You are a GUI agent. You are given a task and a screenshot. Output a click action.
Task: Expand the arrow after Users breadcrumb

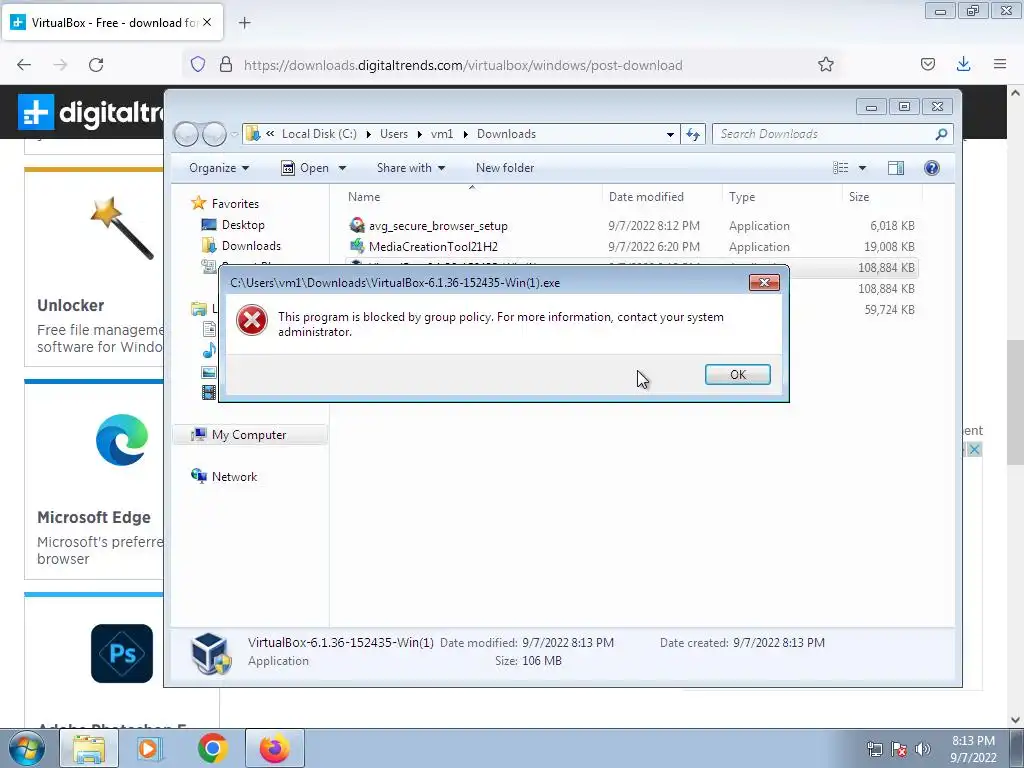[419, 134]
